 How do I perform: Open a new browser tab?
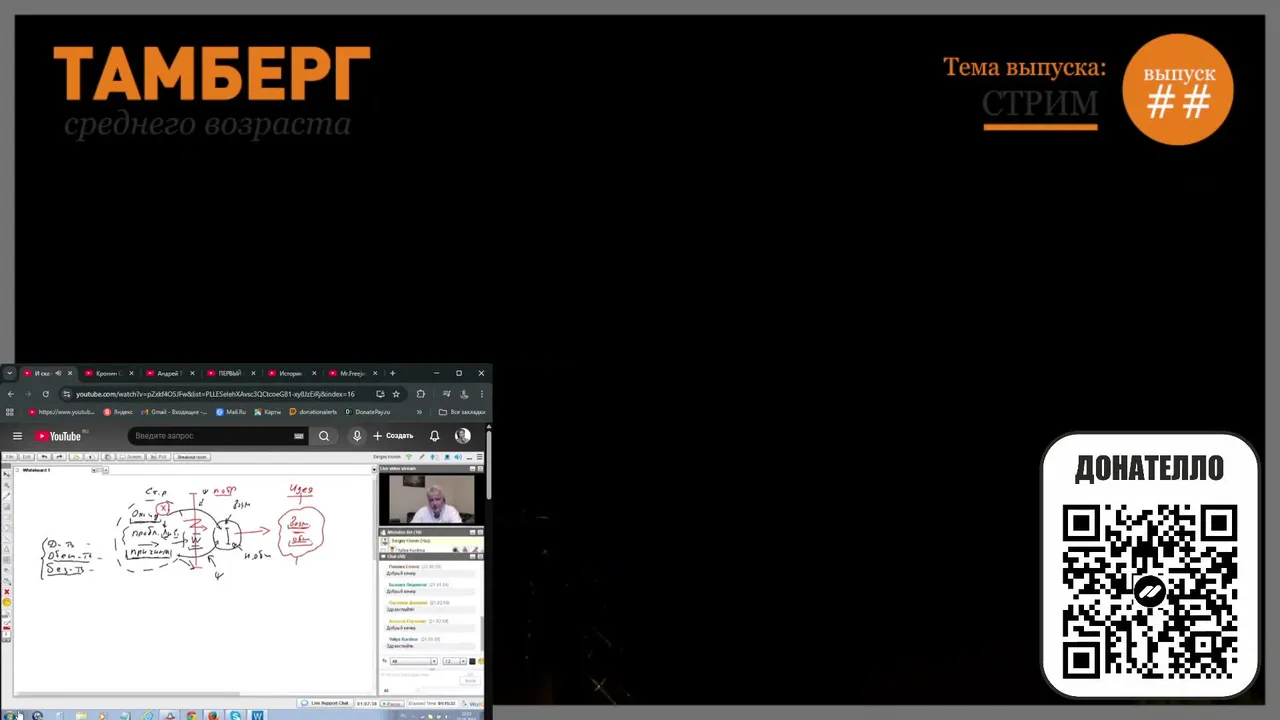pyautogui.click(x=392, y=373)
